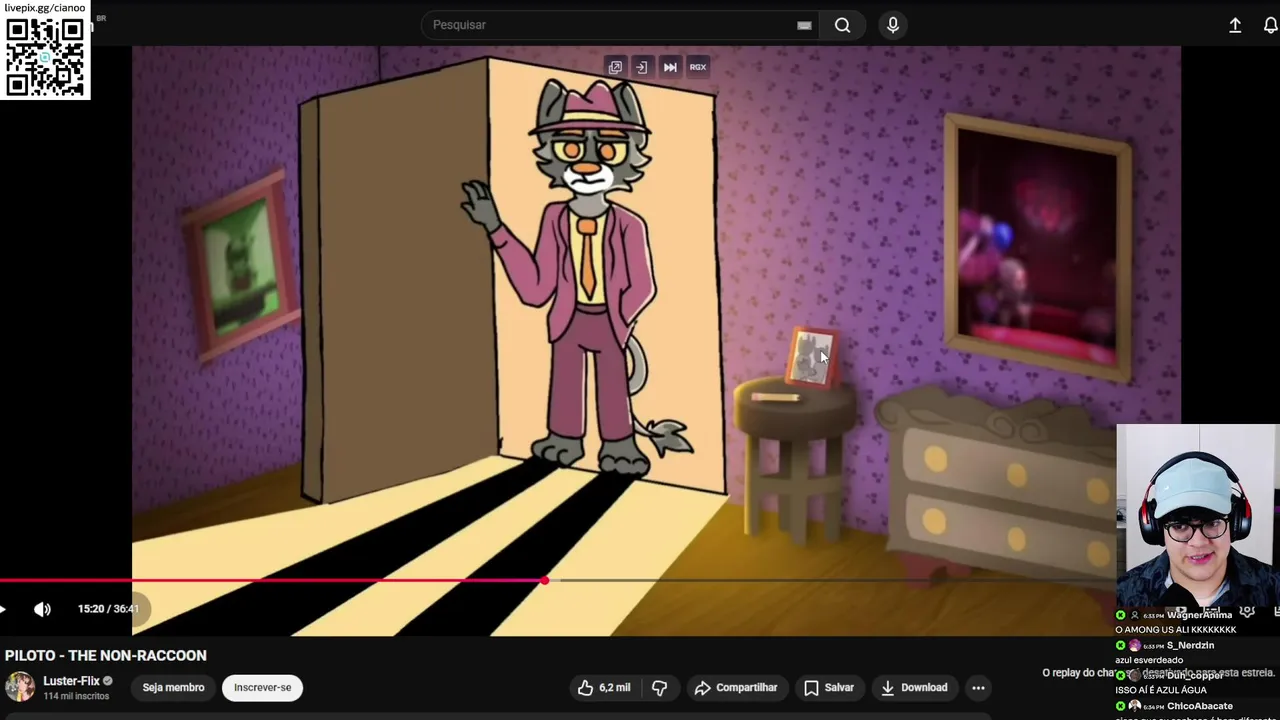Click the search magnifier button
The width and height of the screenshot is (1280, 720).
(843, 25)
